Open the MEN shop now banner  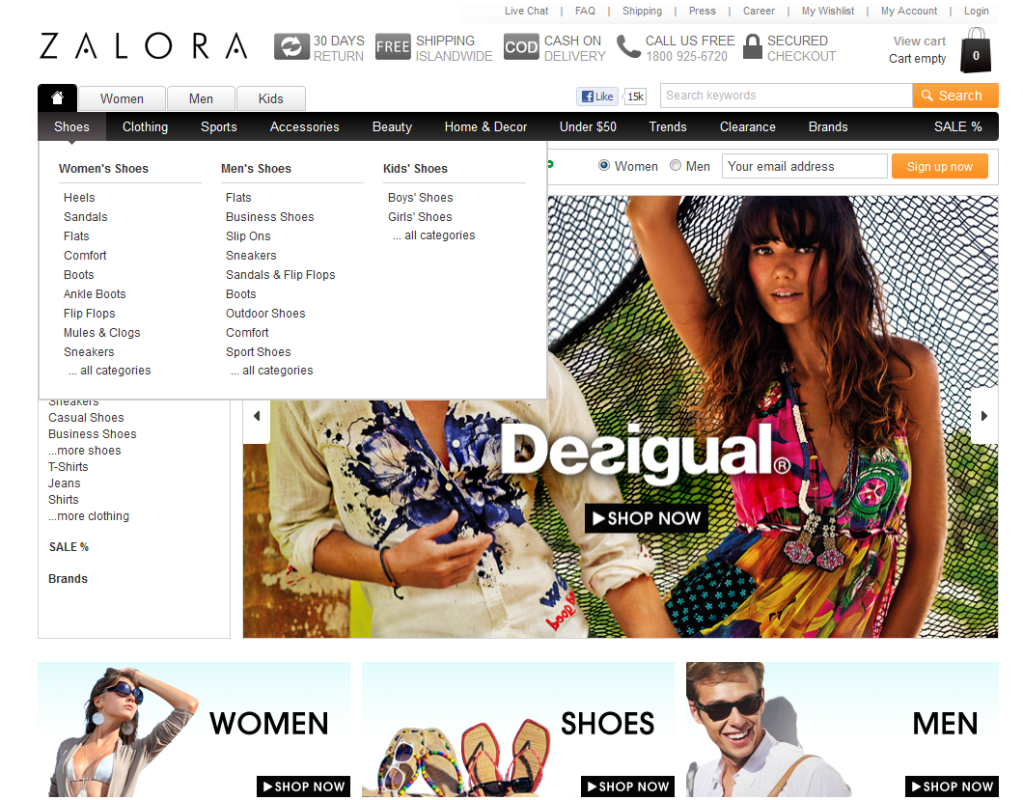coord(842,730)
